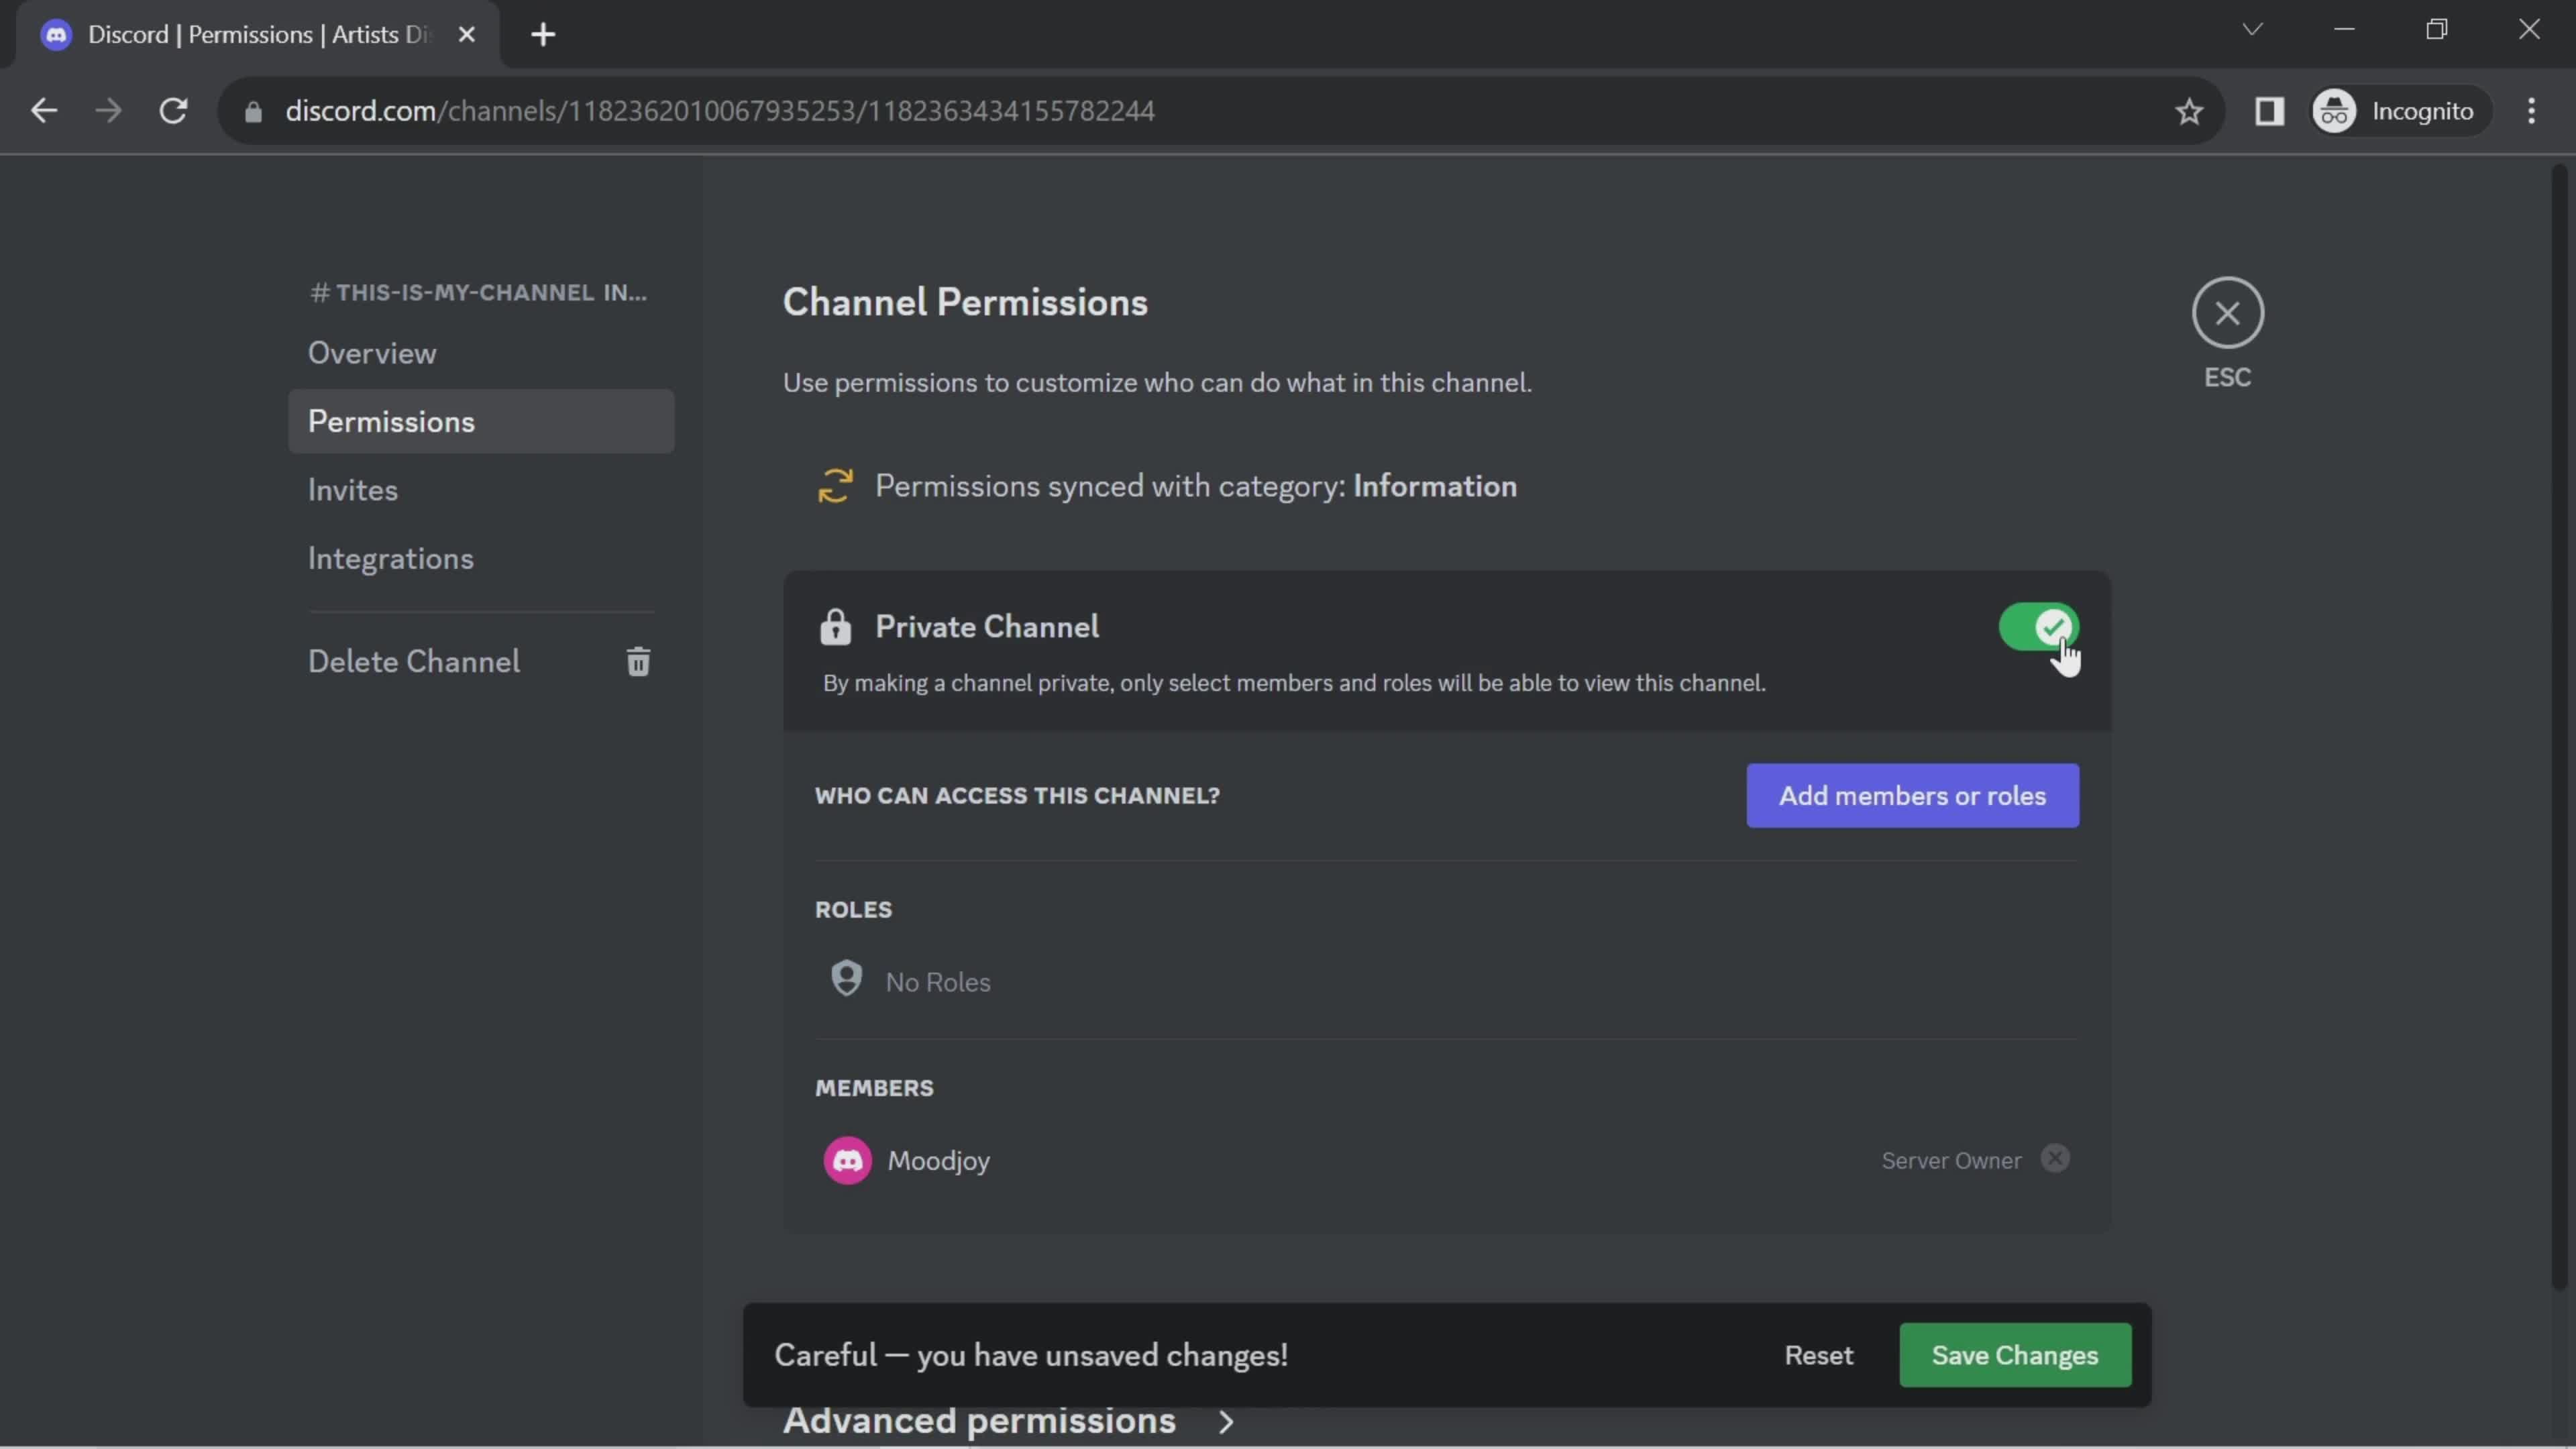This screenshot has width=2576, height=1449.
Task: Save the unsaved channel permission changes
Action: (2015, 1354)
